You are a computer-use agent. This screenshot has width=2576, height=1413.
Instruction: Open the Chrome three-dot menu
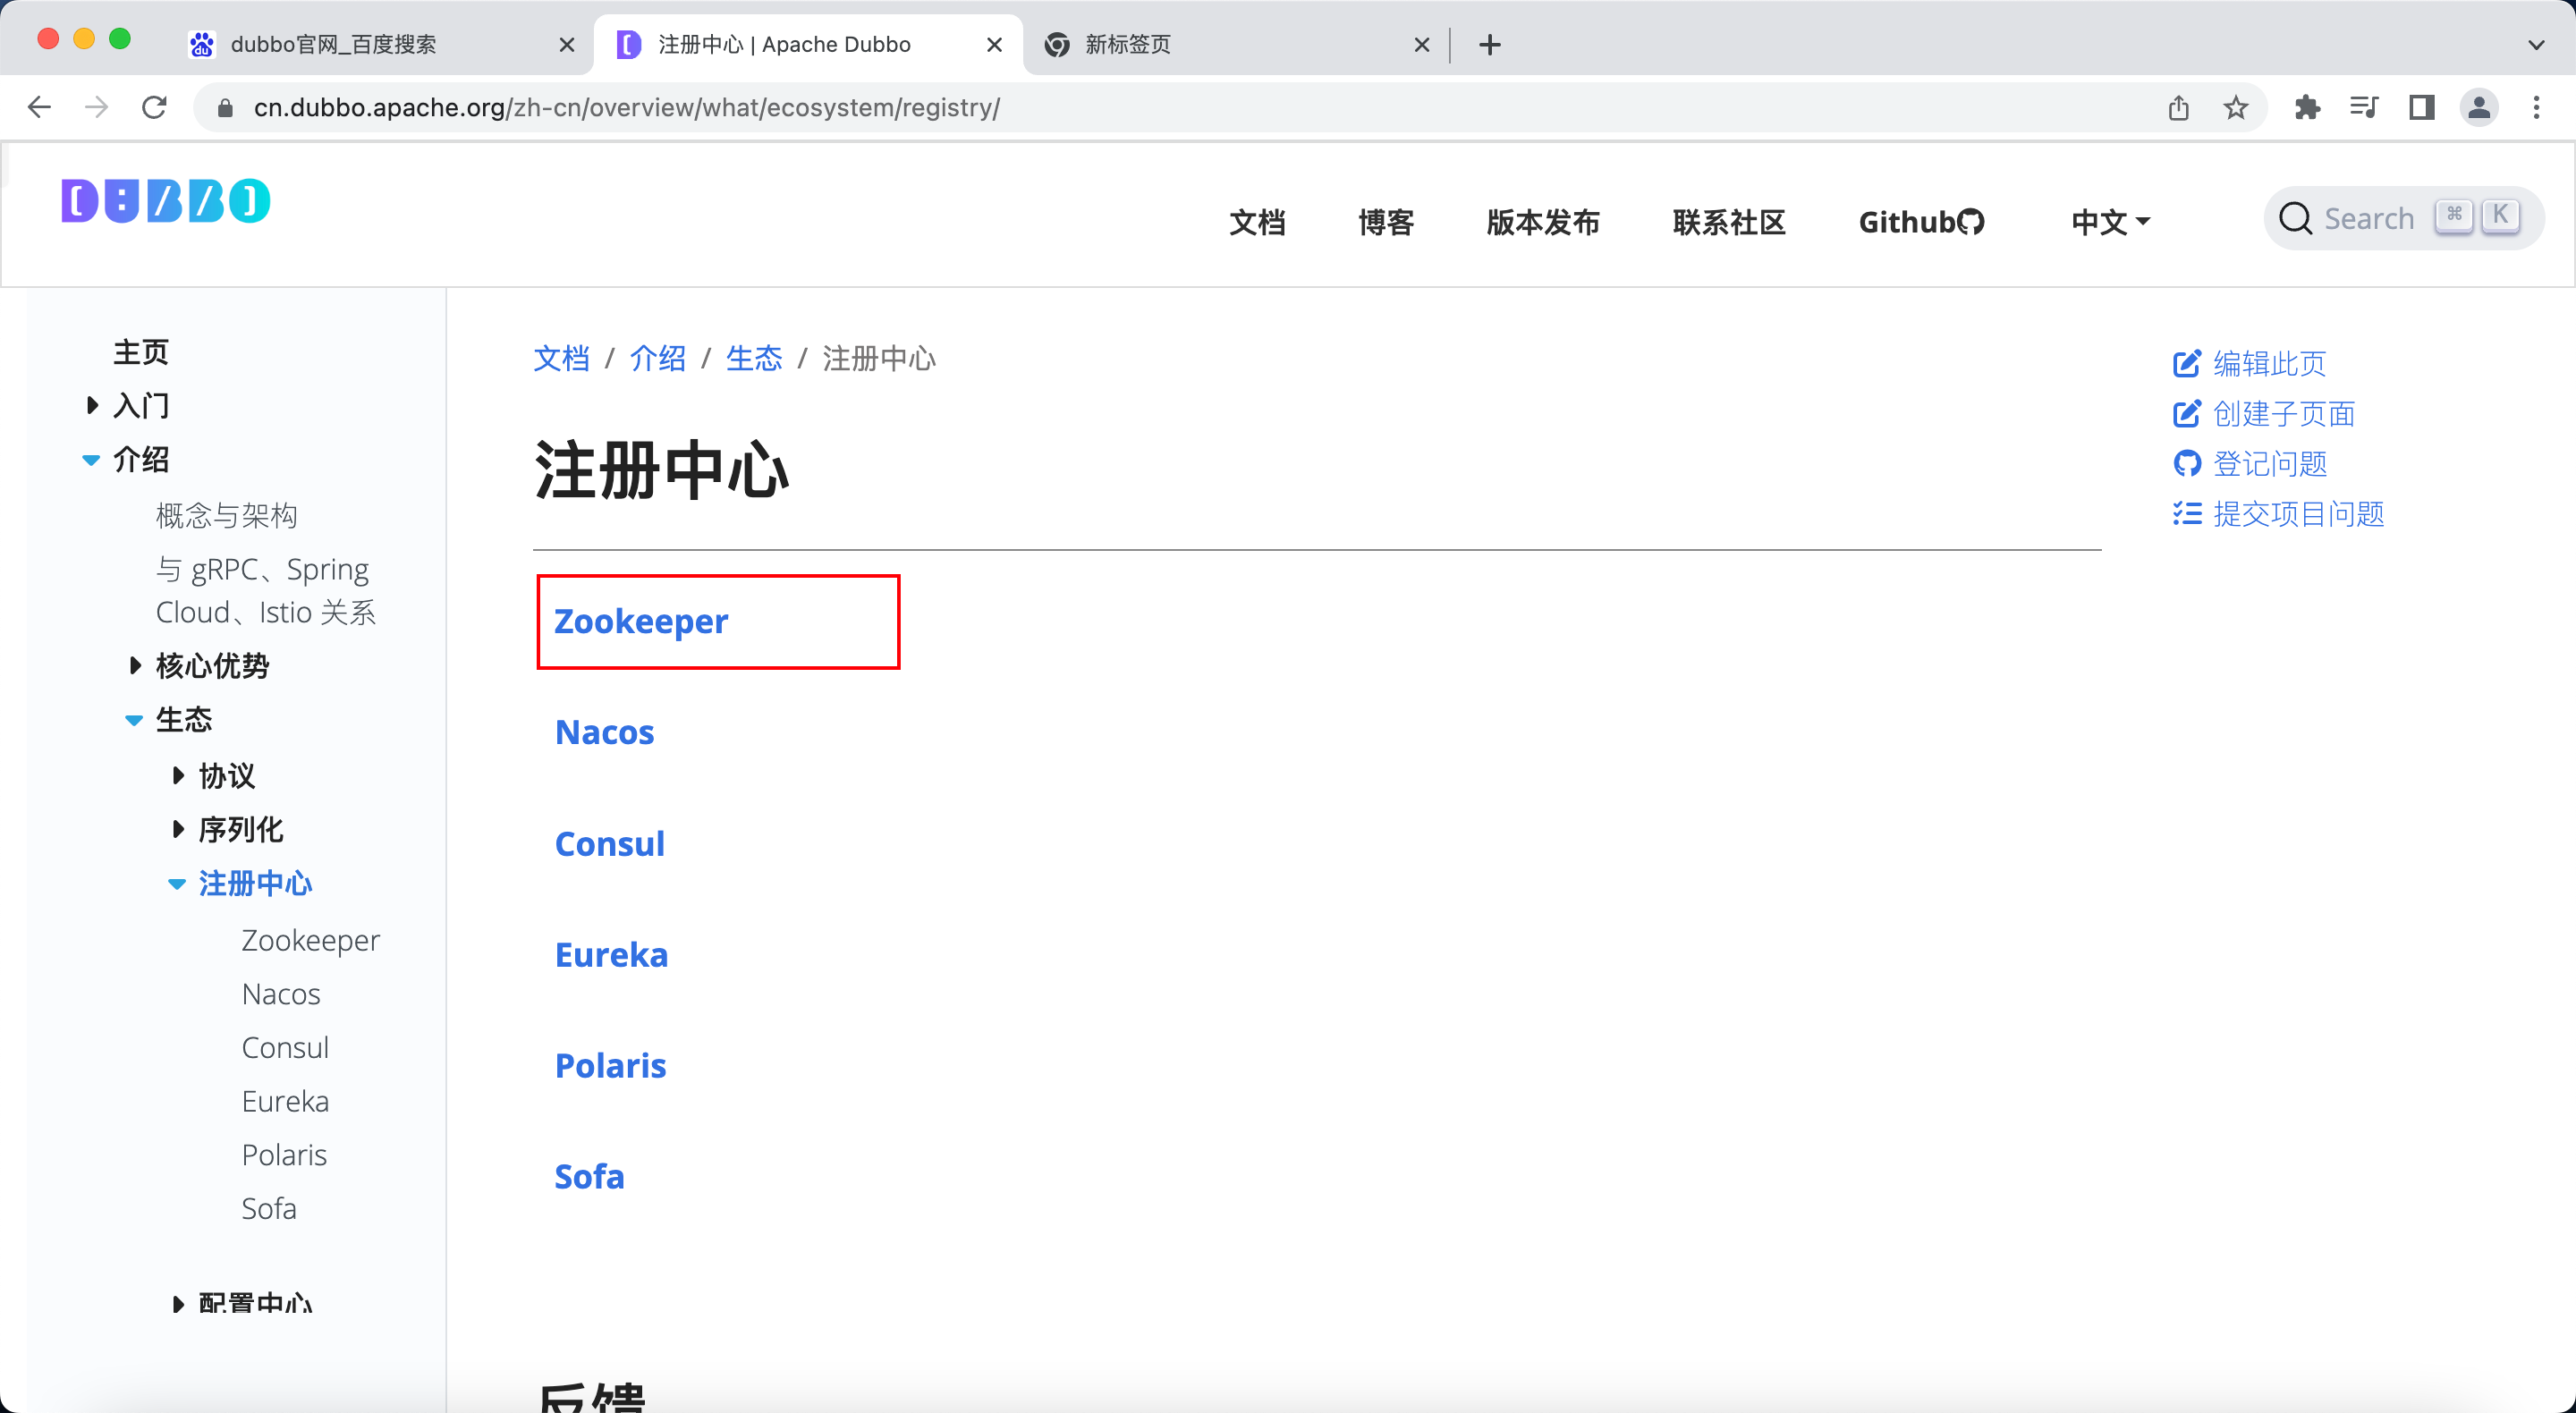(2536, 107)
